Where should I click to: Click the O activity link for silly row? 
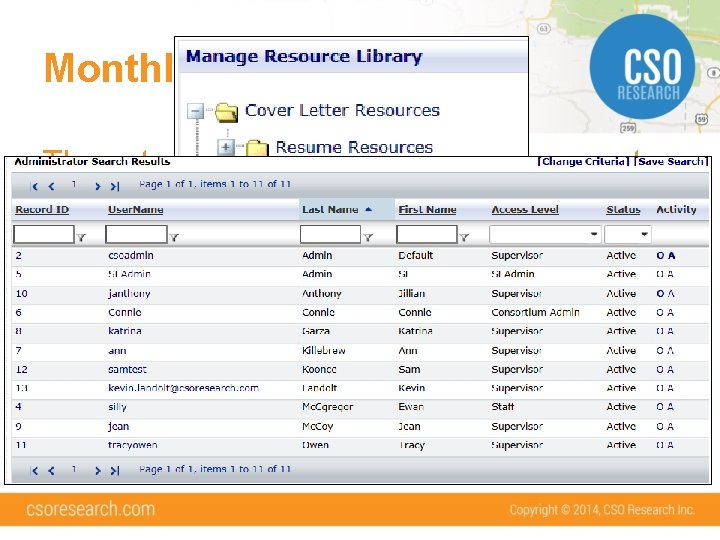pyautogui.click(x=660, y=407)
